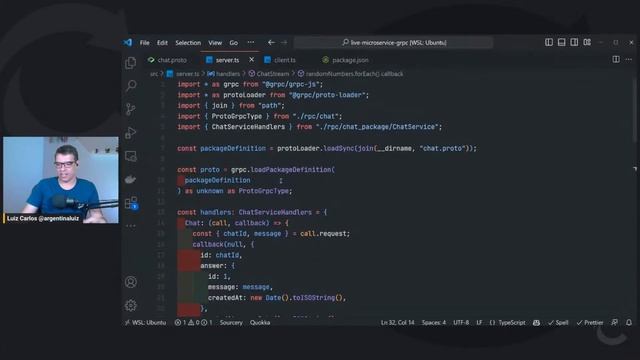This screenshot has width=640, height=360.
Task: Open the Selection menu
Action: pos(188,43)
